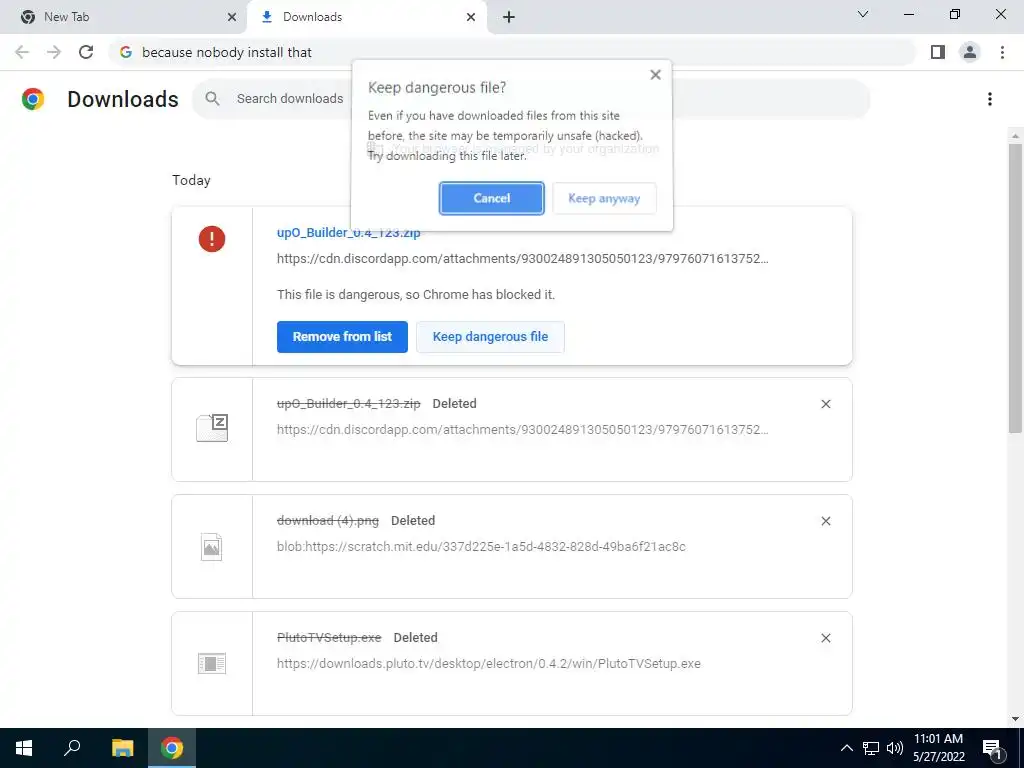
Task: Show hidden system tray icons
Action: pos(846,748)
